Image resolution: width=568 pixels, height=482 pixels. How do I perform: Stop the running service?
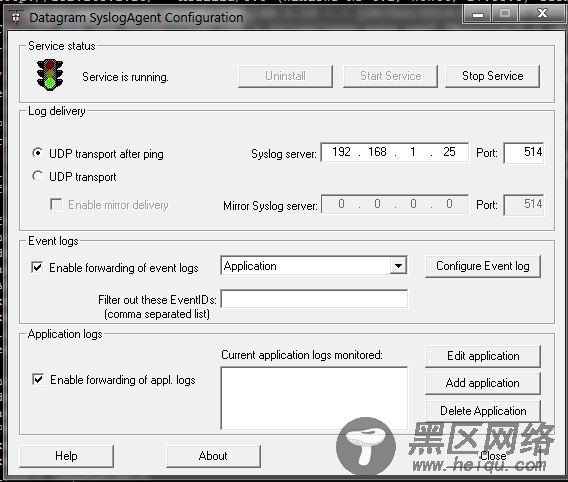[493, 76]
